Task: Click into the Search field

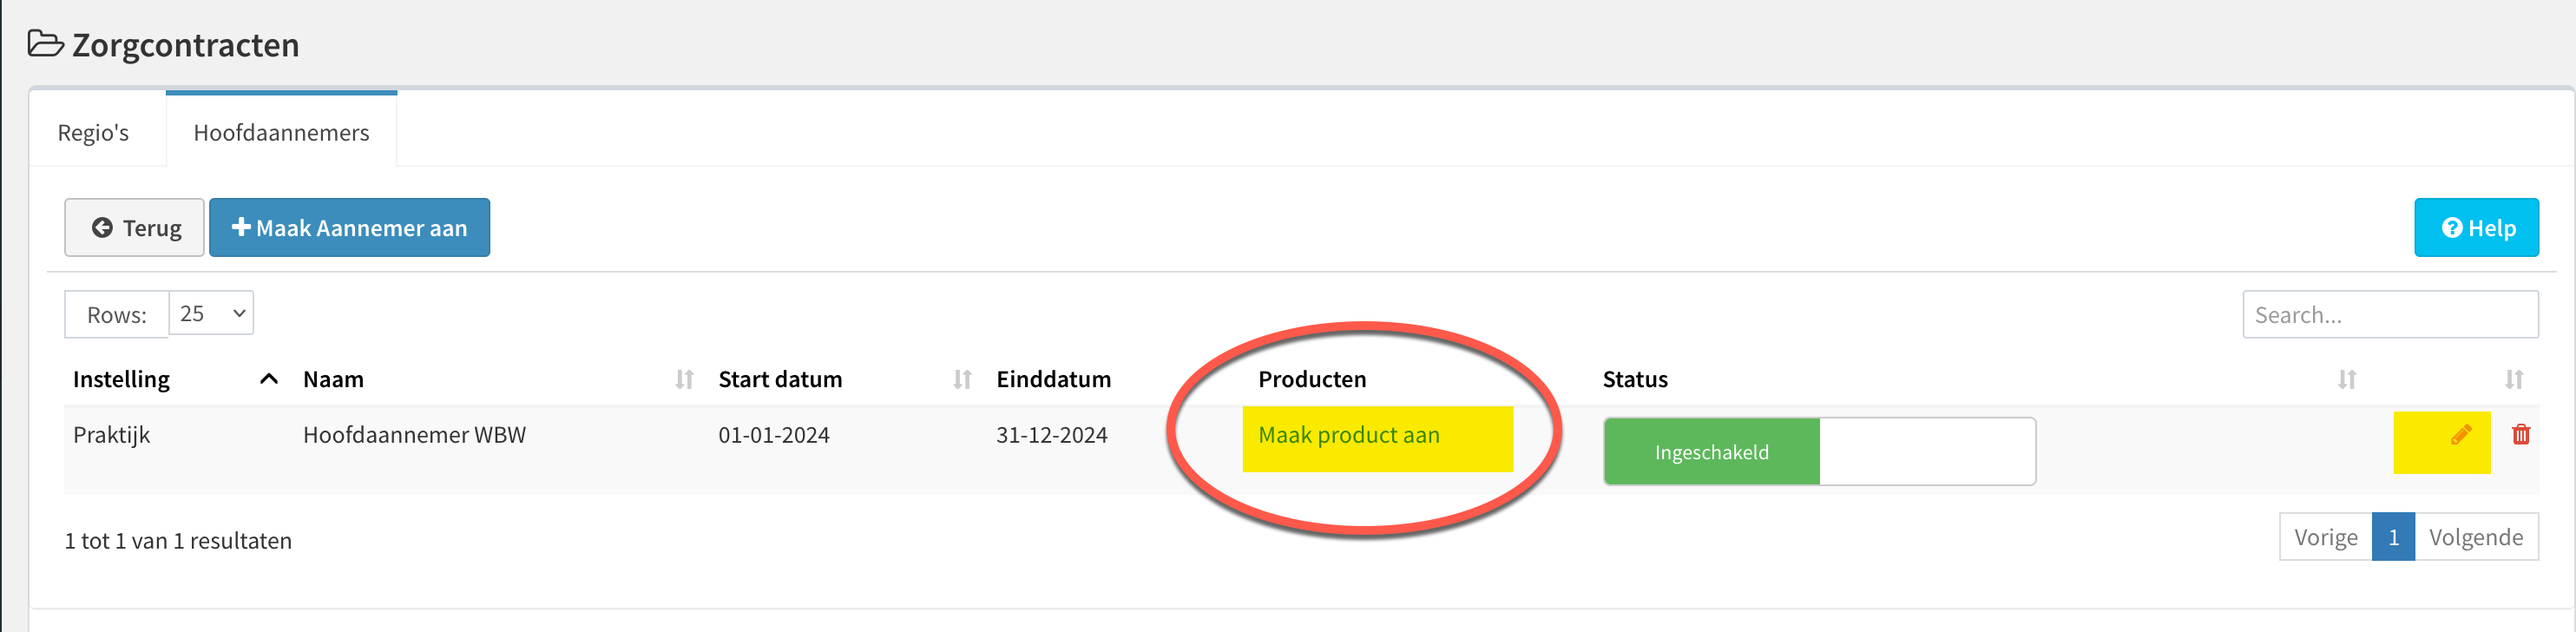Action: (x=2390, y=314)
